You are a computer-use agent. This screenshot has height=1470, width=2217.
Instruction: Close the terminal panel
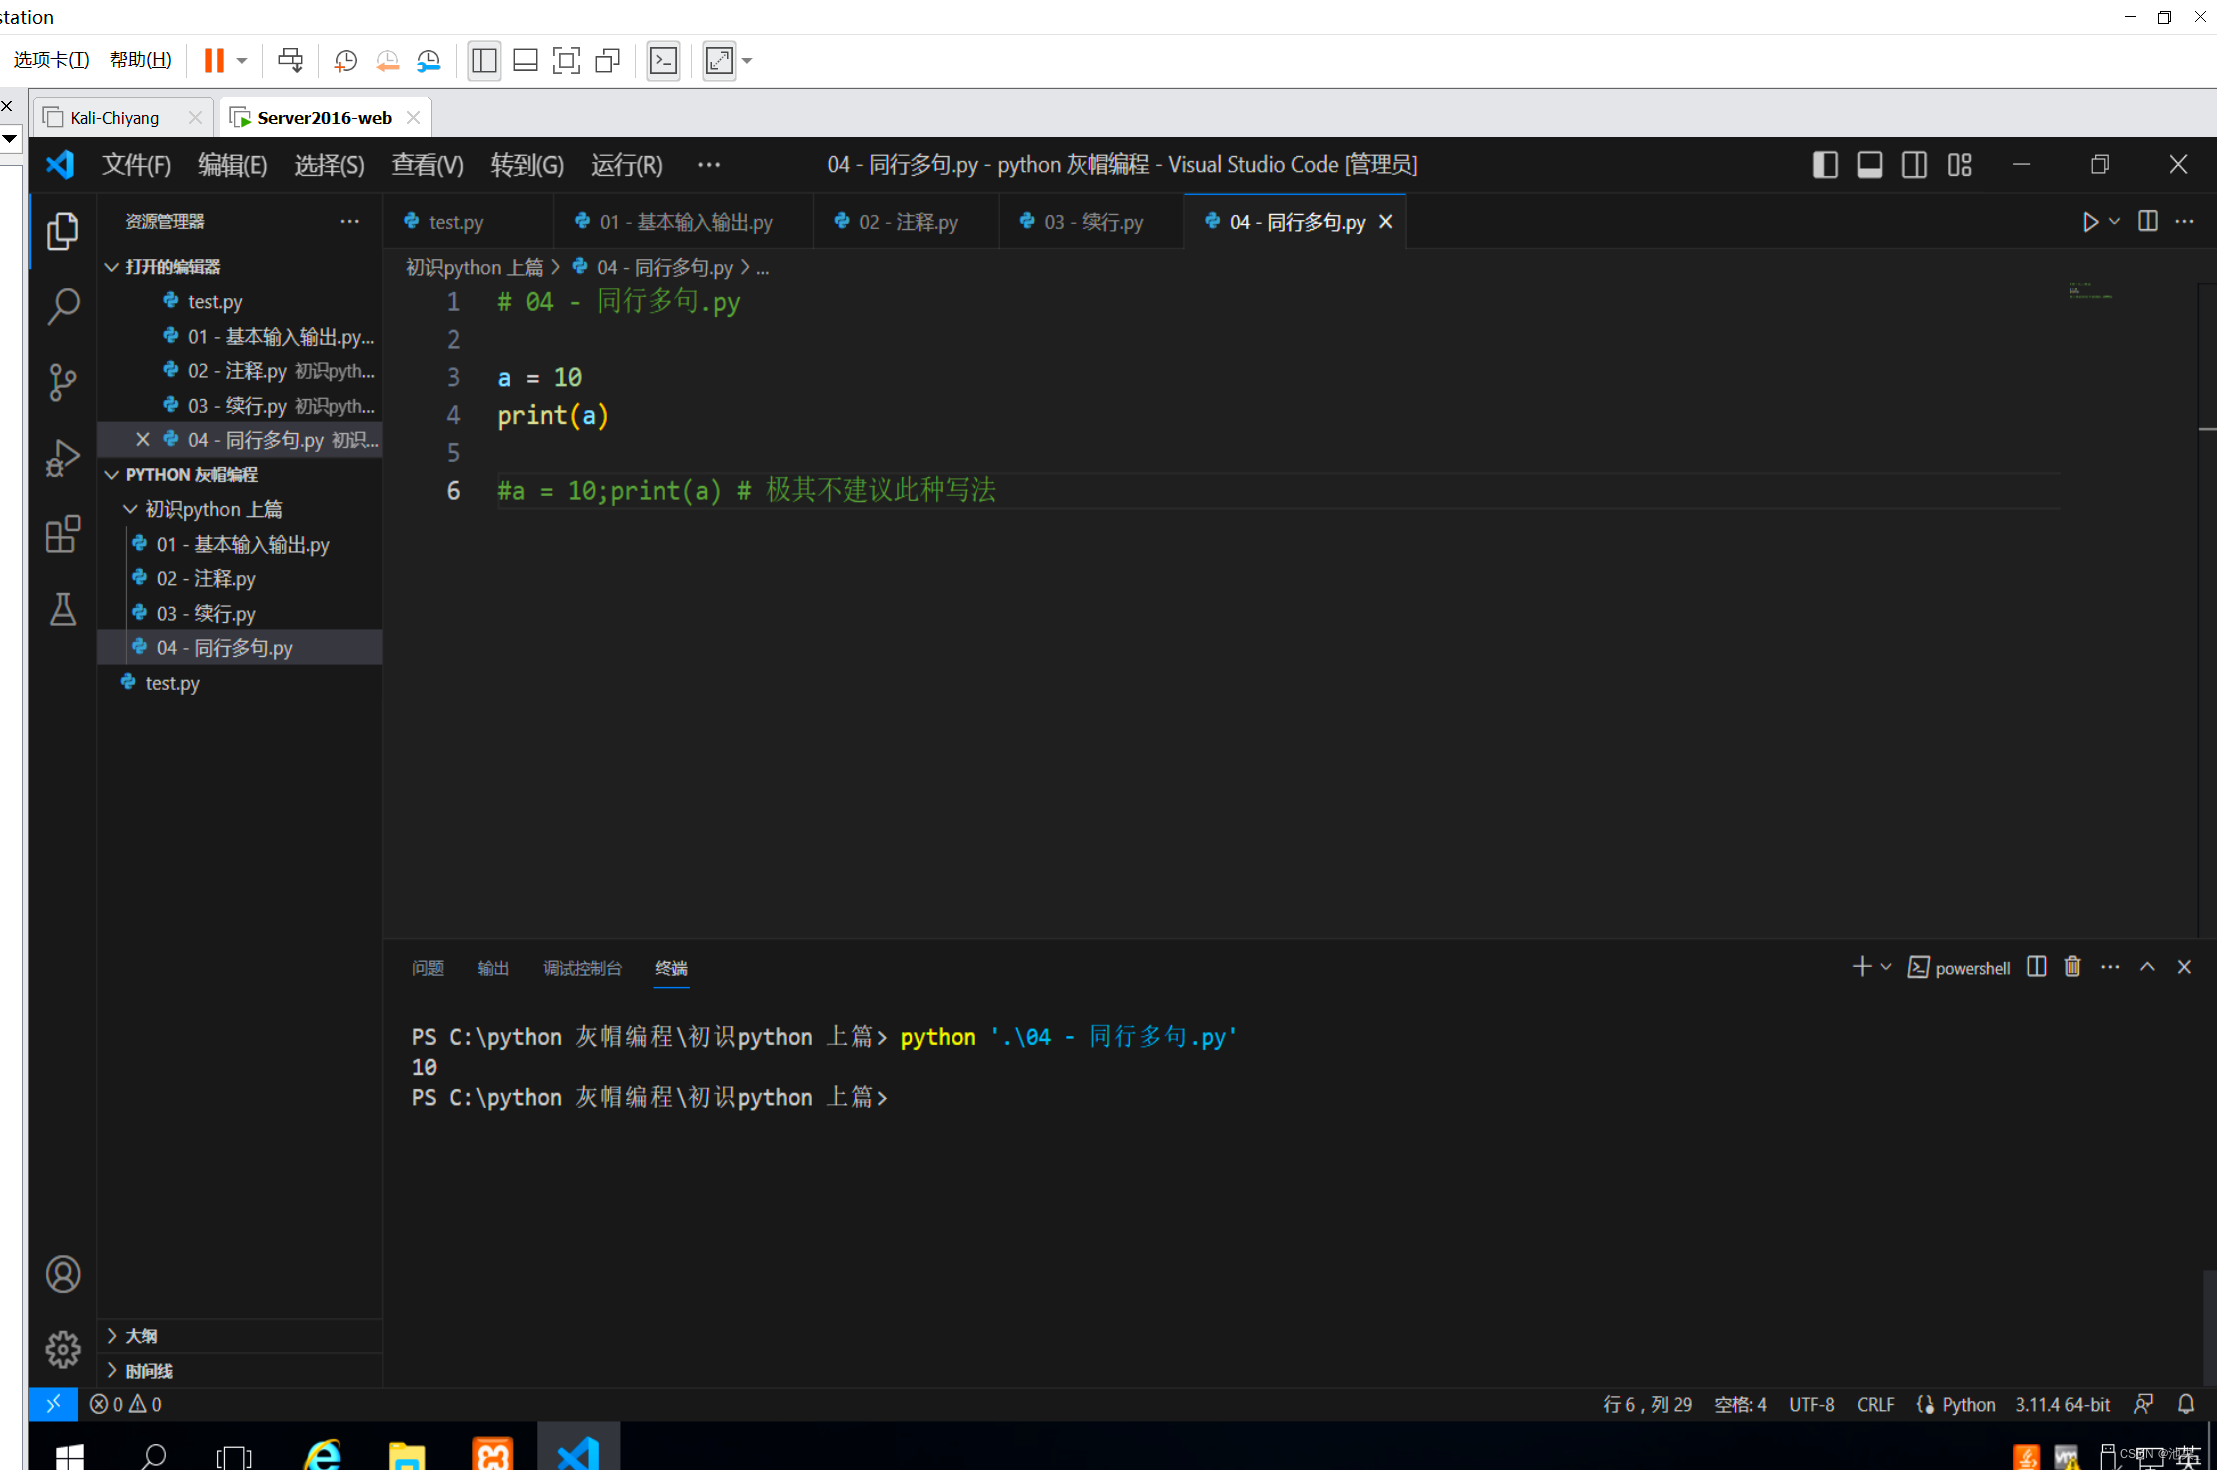(x=2184, y=967)
